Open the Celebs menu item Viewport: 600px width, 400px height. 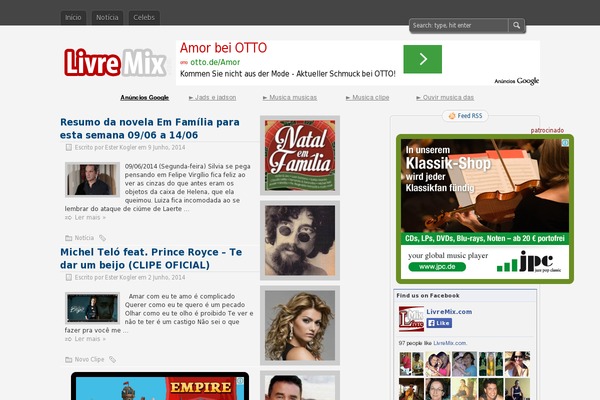144,18
